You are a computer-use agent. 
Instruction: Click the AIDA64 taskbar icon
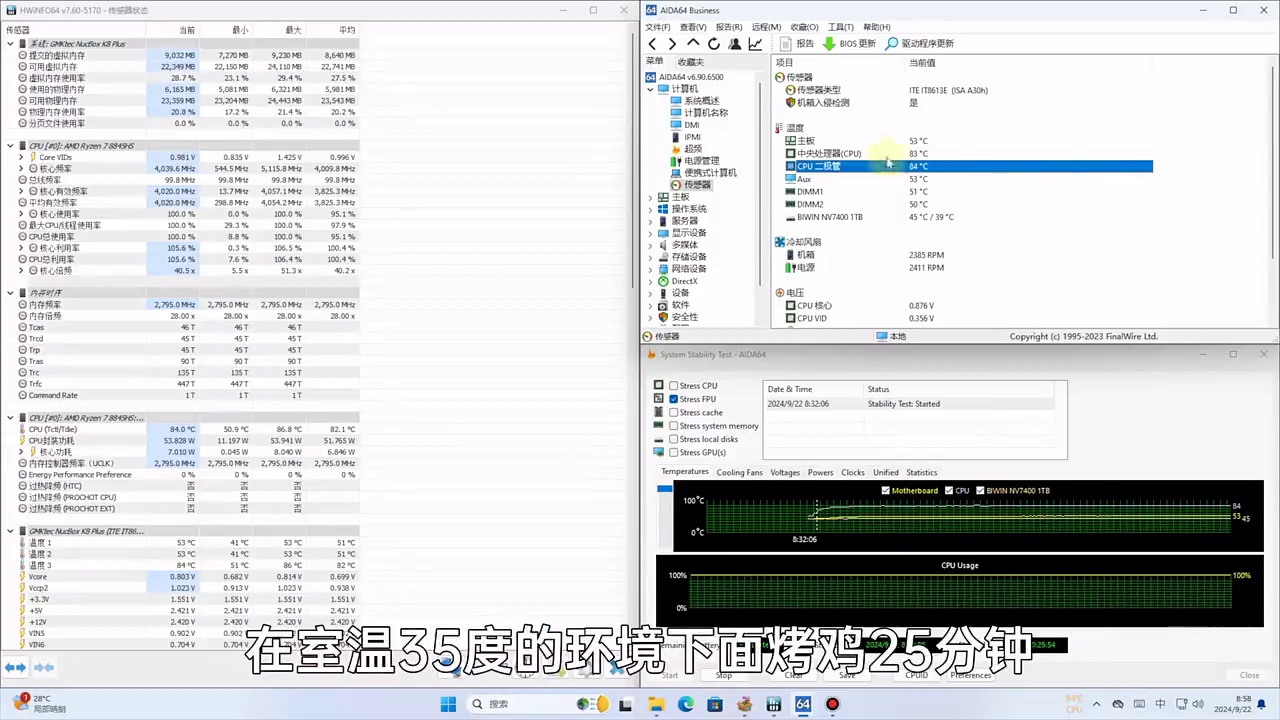pyautogui.click(x=803, y=704)
